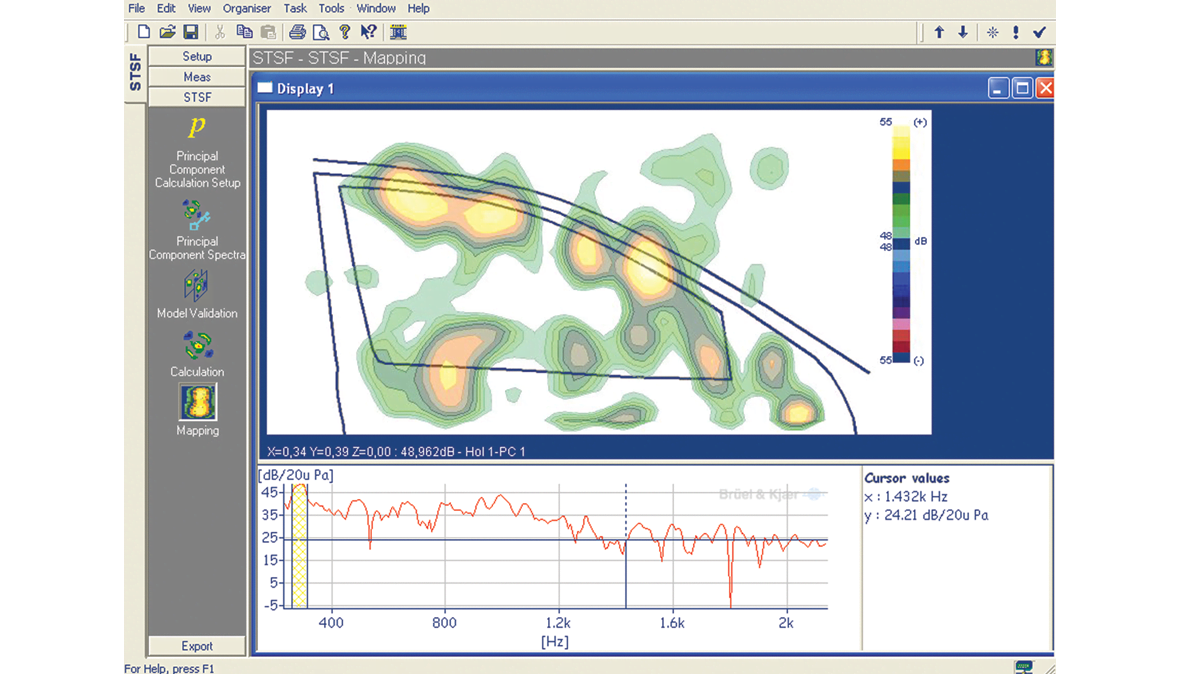Click the checkmark icon in the toolbar
This screenshot has height=674, width=1180.
(x=1039, y=32)
